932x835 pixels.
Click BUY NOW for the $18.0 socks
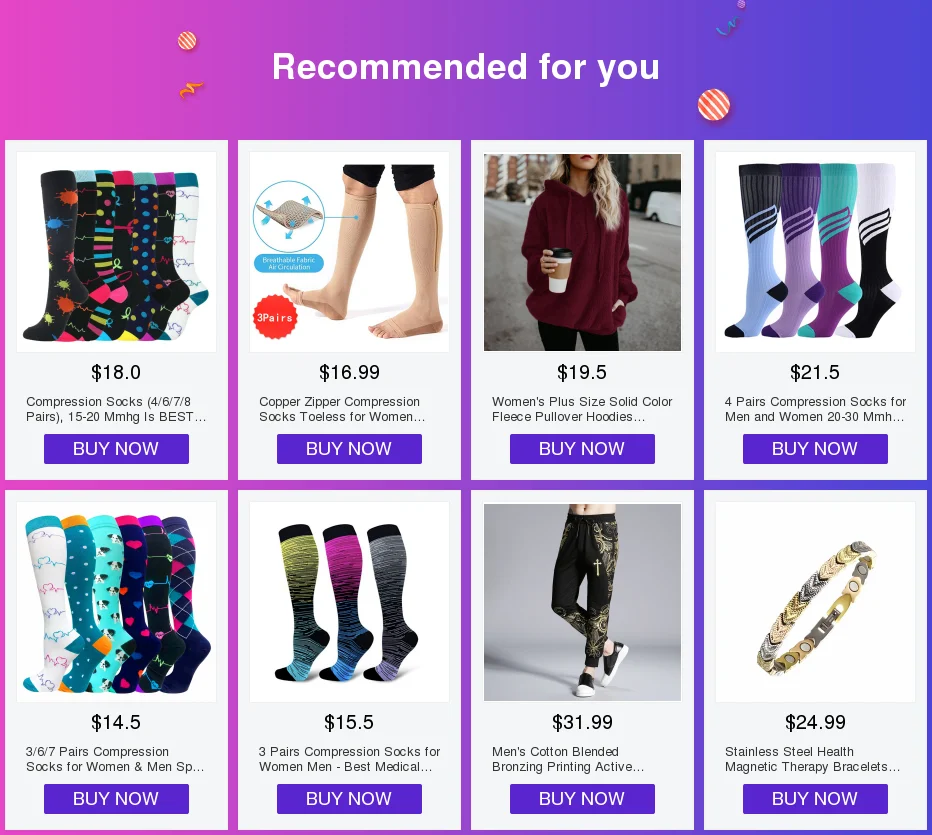click(x=116, y=449)
